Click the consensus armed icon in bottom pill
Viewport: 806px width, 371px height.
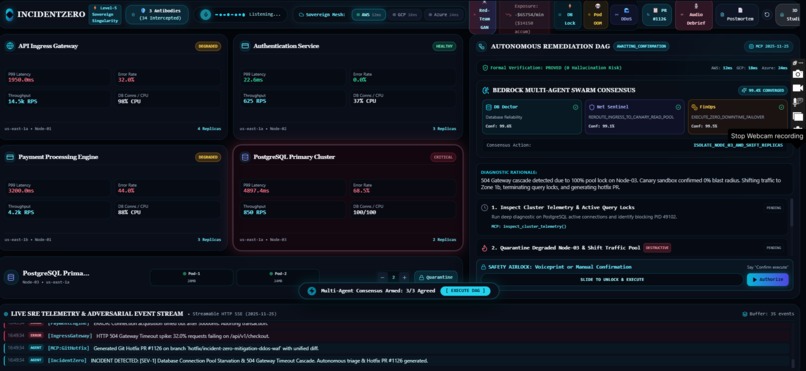coord(312,291)
